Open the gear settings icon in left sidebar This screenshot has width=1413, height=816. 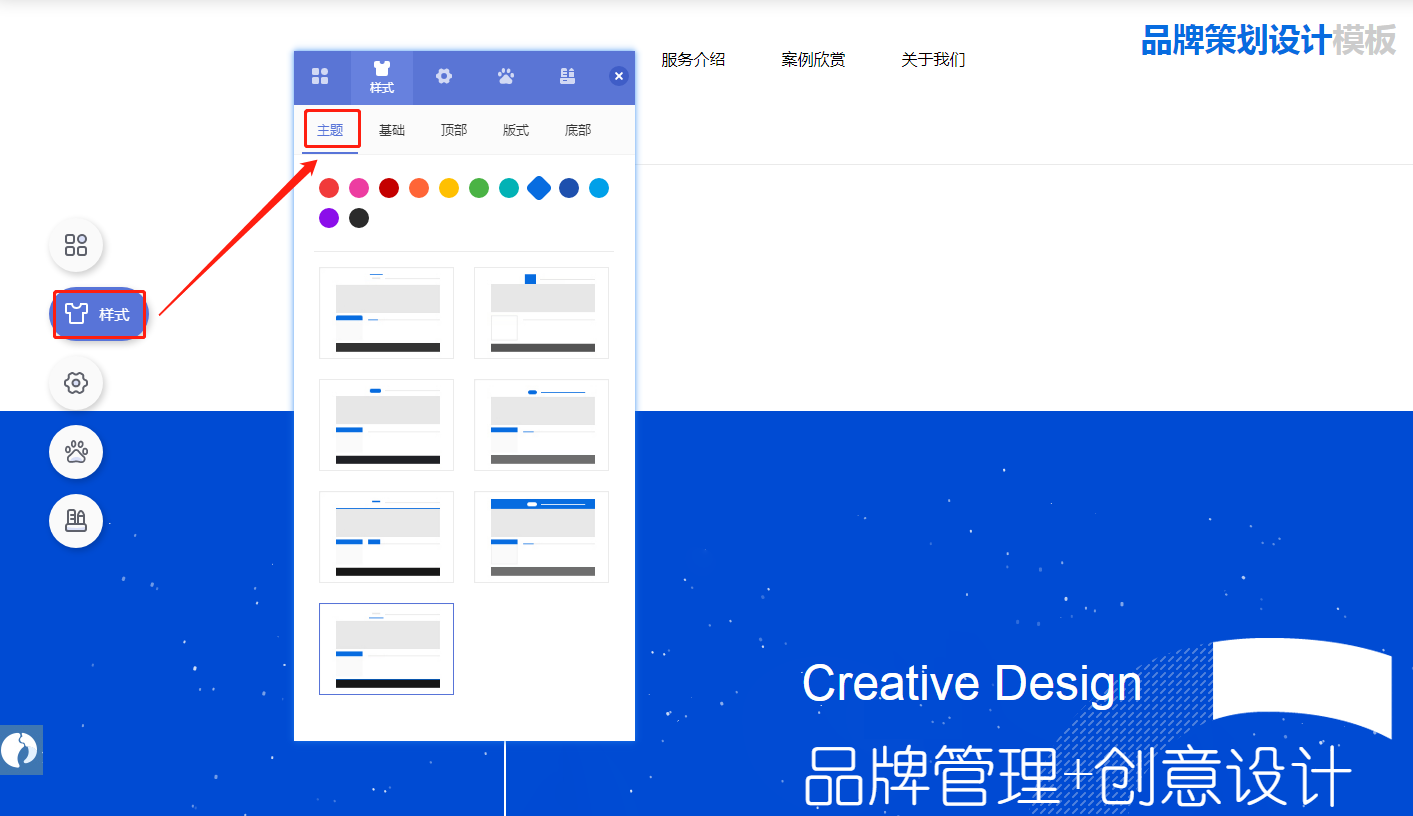point(76,383)
